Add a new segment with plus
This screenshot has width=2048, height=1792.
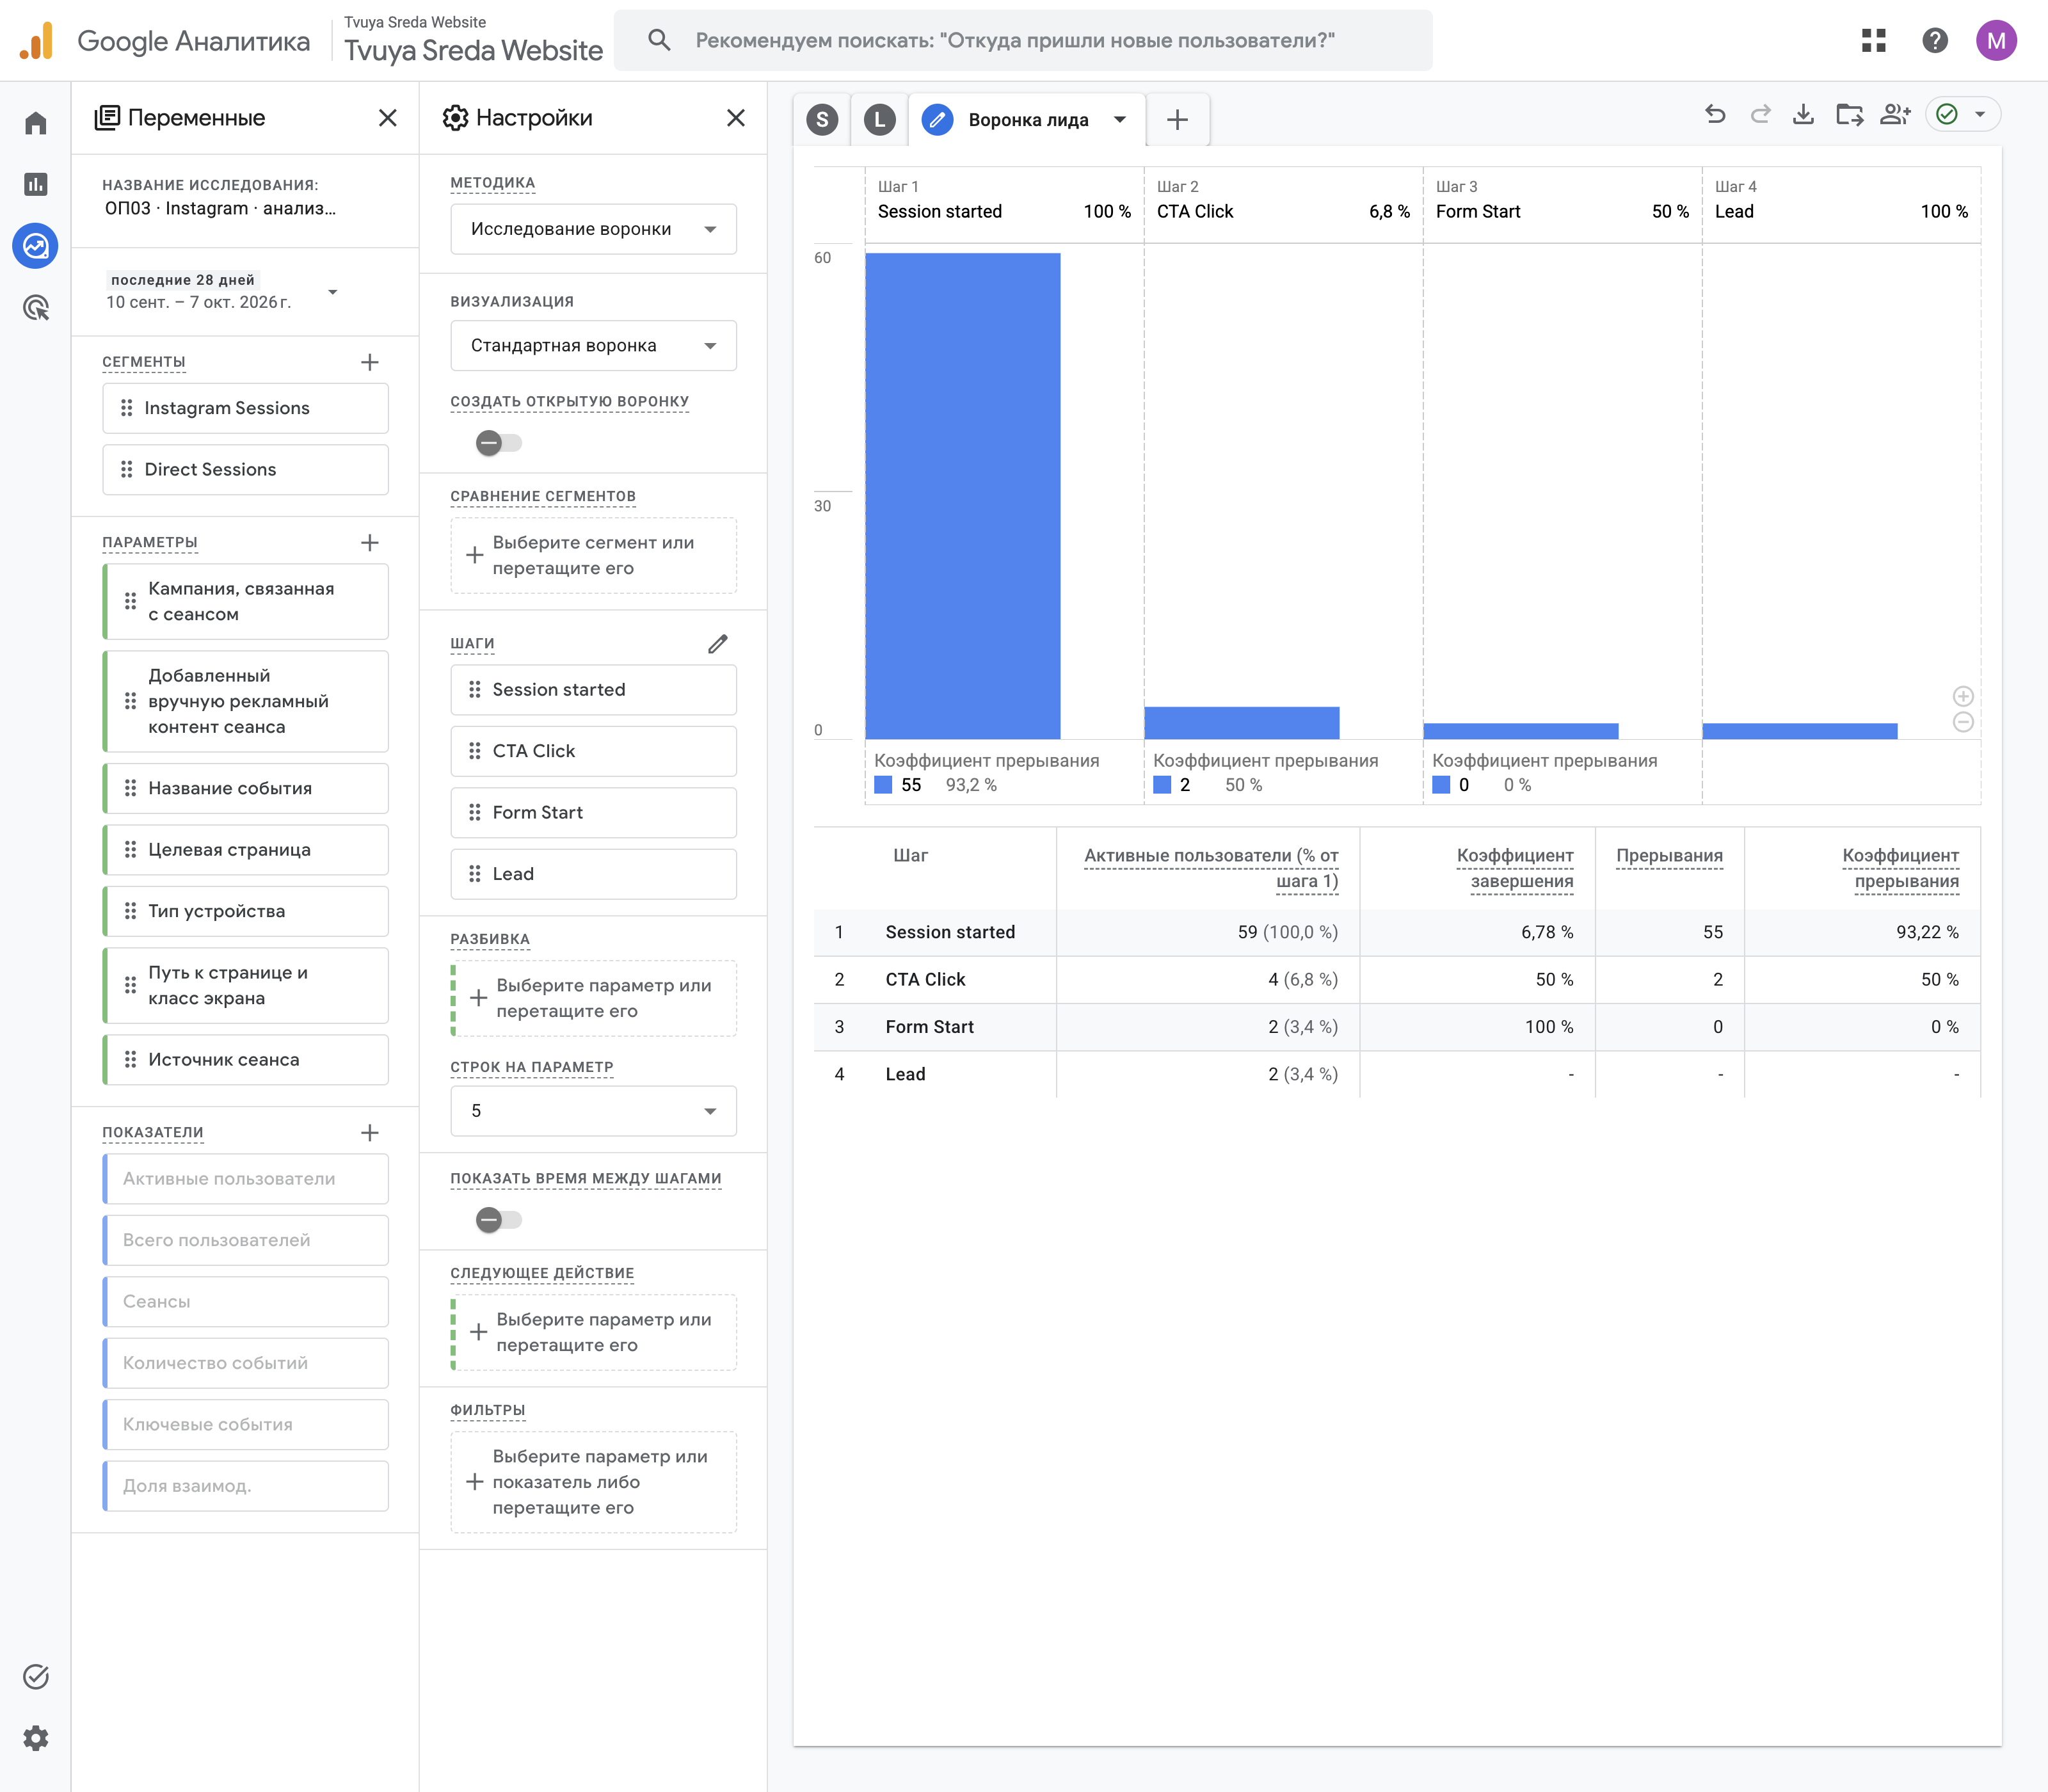click(x=370, y=362)
